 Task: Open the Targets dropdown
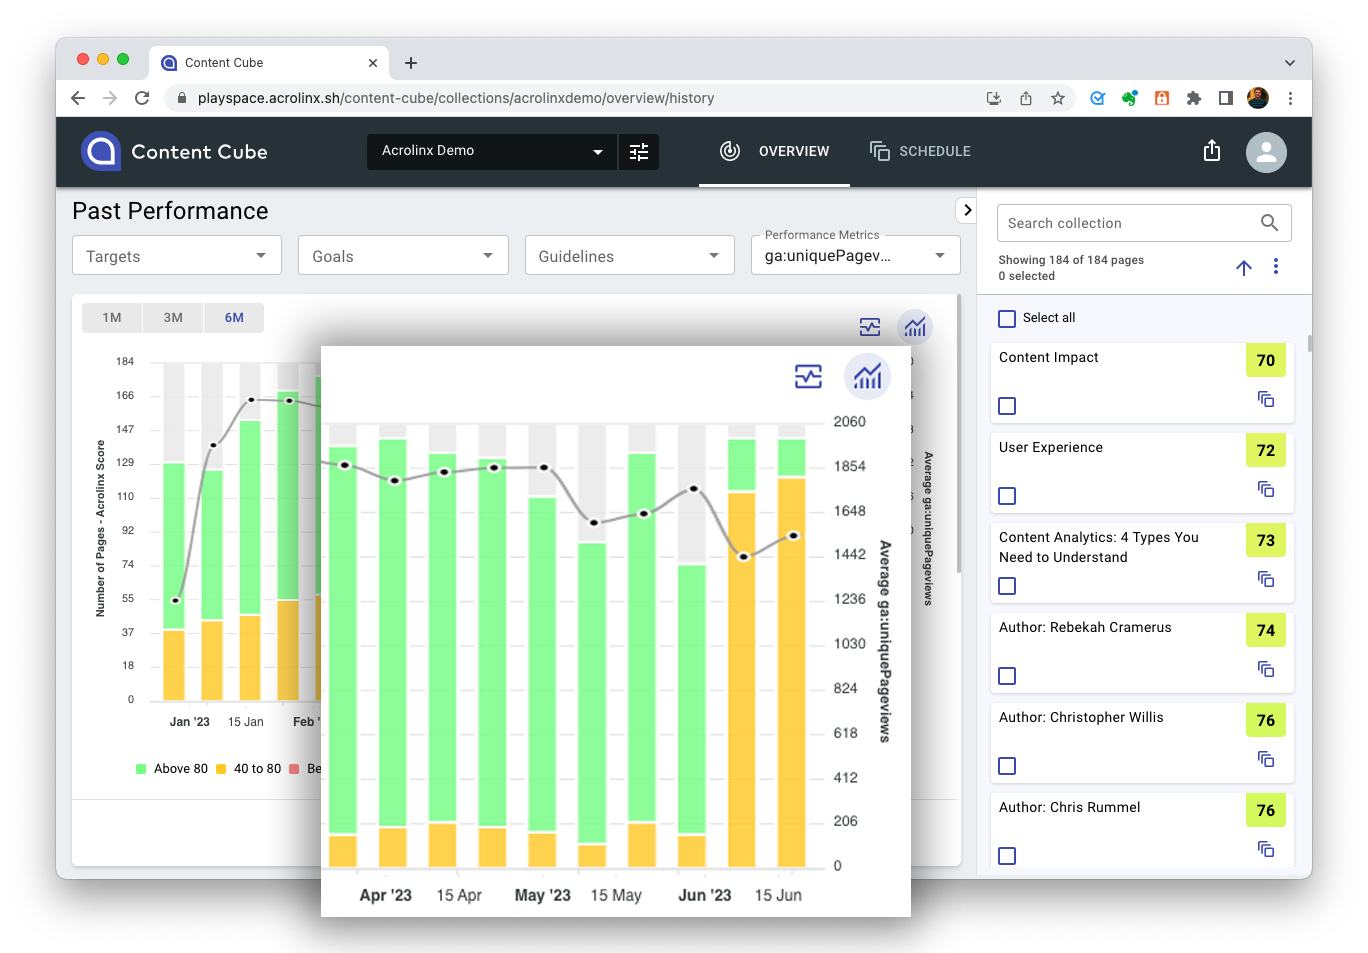click(176, 256)
